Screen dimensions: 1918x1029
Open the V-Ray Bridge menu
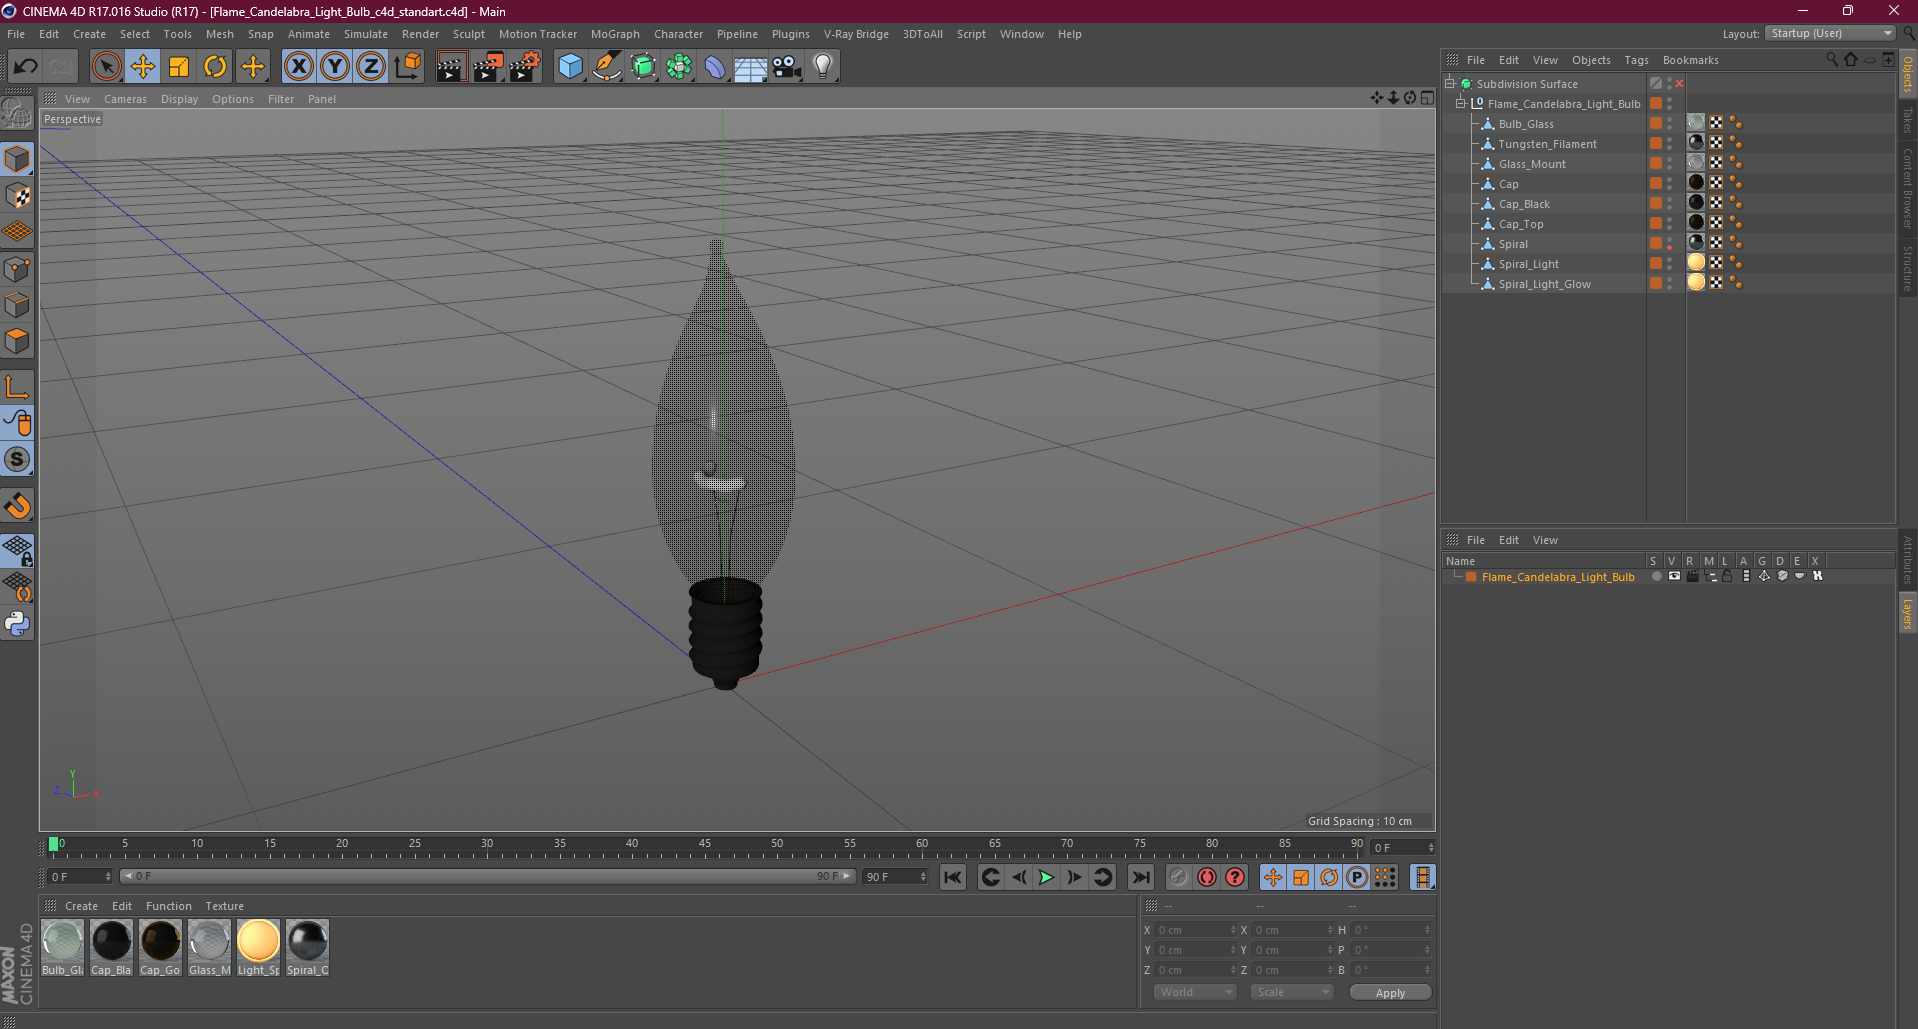[x=856, y=34]
